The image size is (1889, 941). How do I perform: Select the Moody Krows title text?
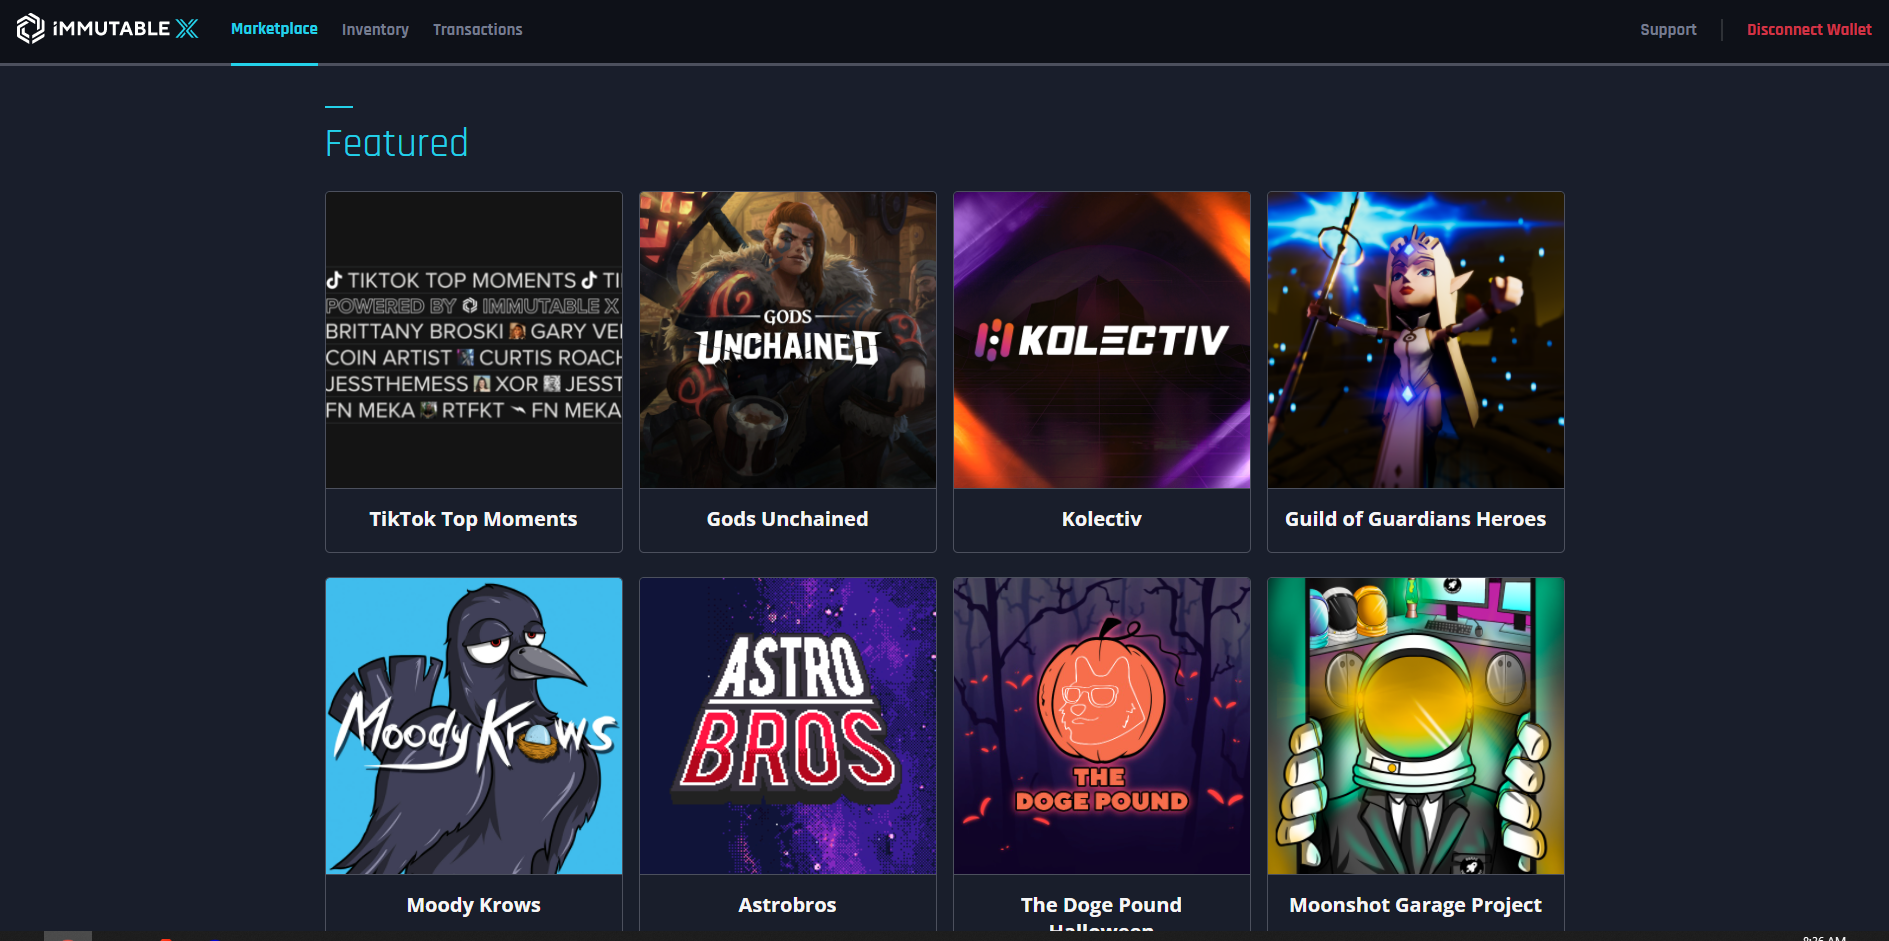click(x=474, y=905)
